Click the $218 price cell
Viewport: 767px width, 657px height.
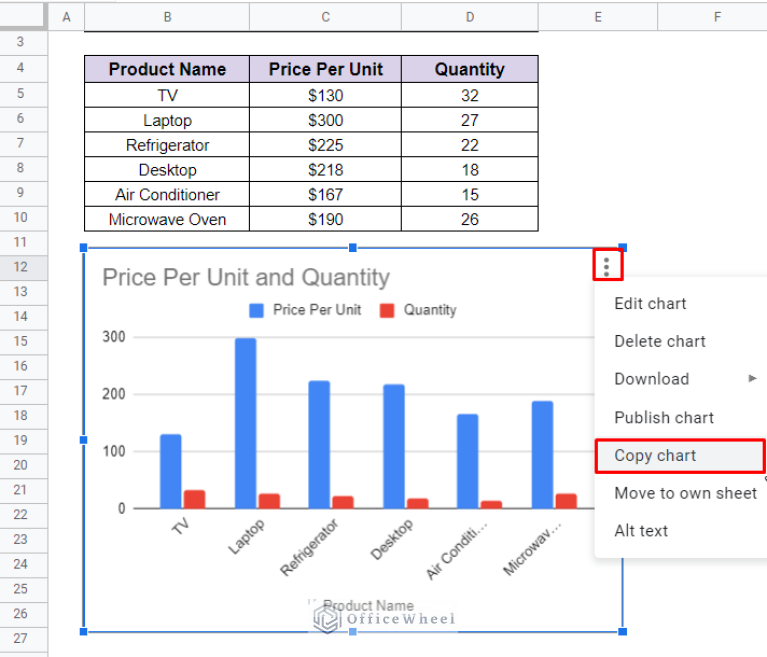(x=325, y=170)
